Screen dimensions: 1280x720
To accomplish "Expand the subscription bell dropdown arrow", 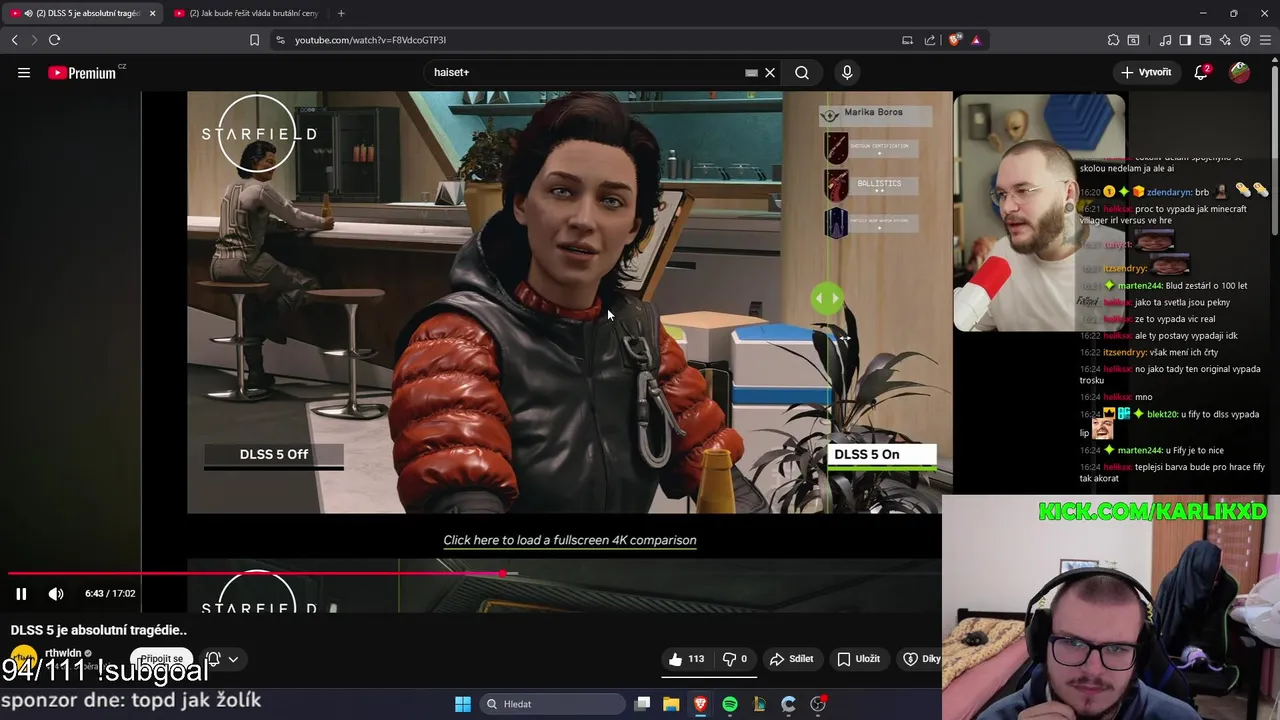I will click(233, 659).
